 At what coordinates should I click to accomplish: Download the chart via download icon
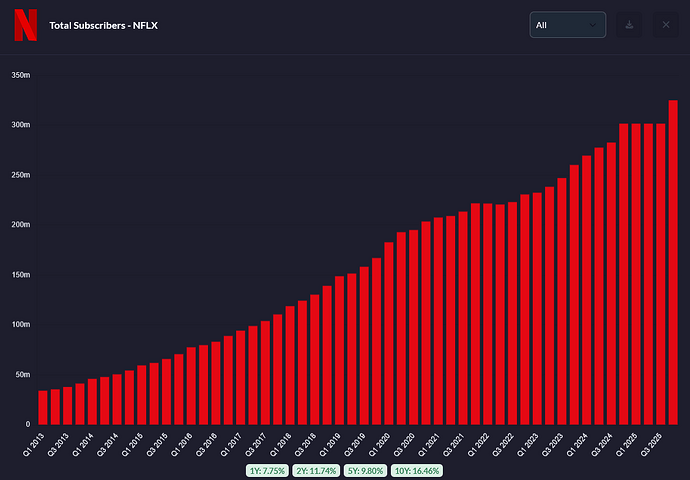click(x=629, y=25)
